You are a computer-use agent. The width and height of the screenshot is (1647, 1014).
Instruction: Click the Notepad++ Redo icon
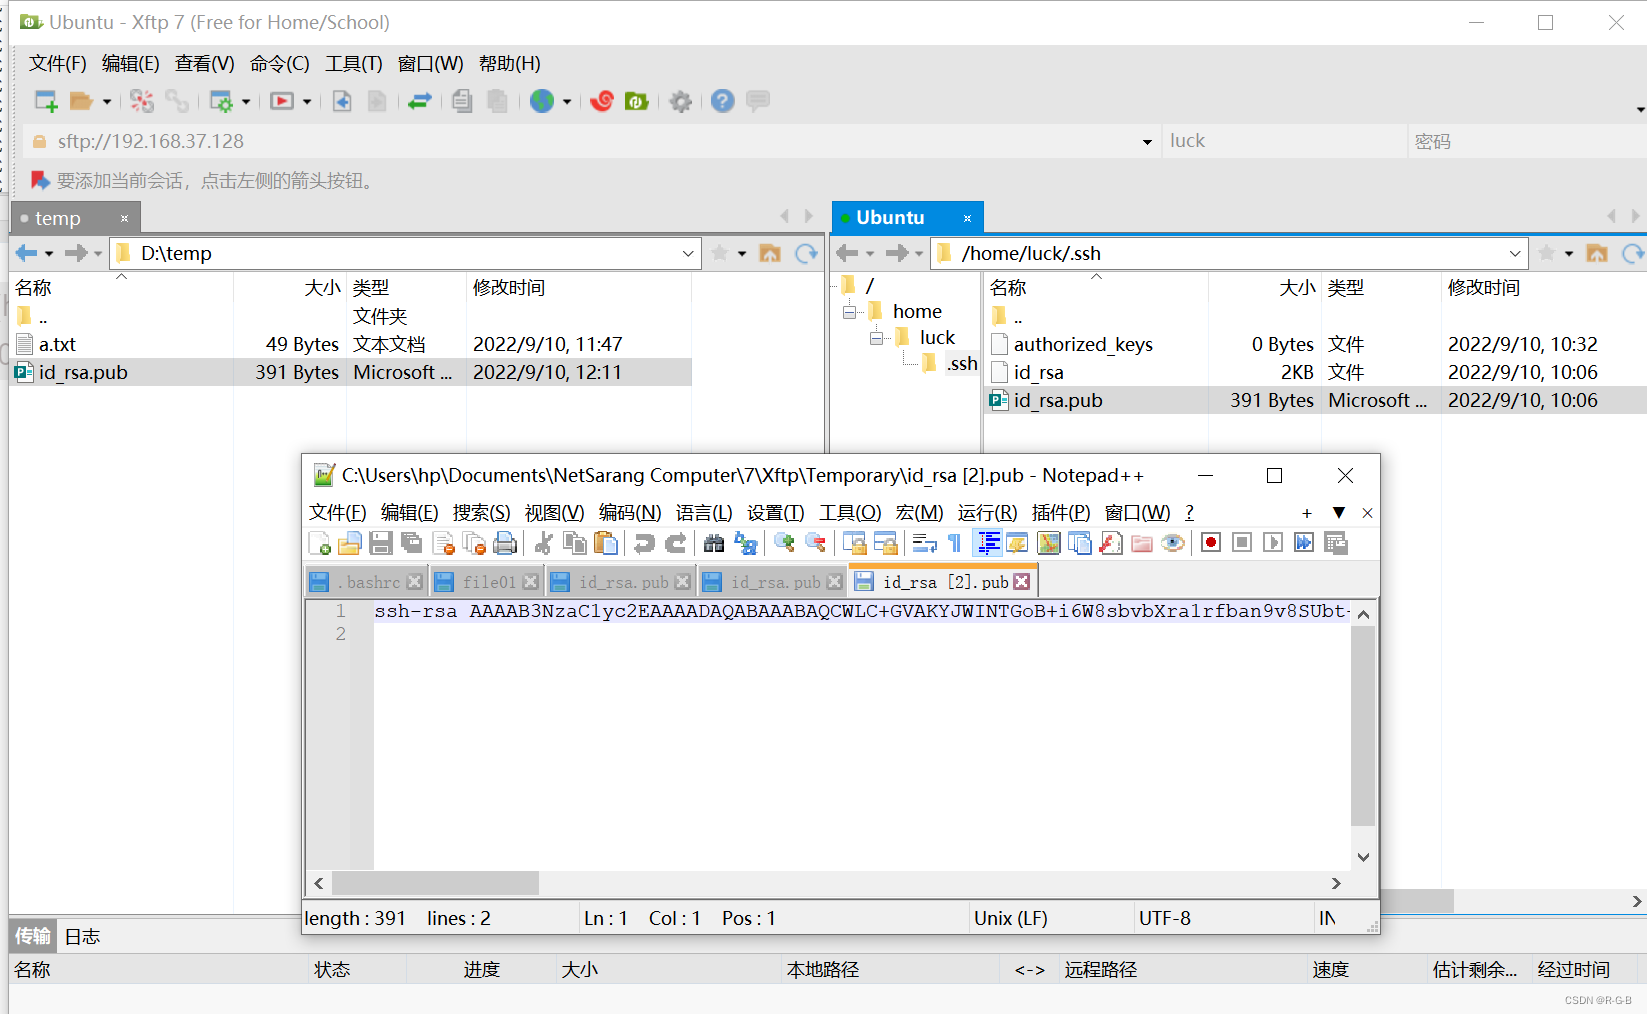[676, 543]
